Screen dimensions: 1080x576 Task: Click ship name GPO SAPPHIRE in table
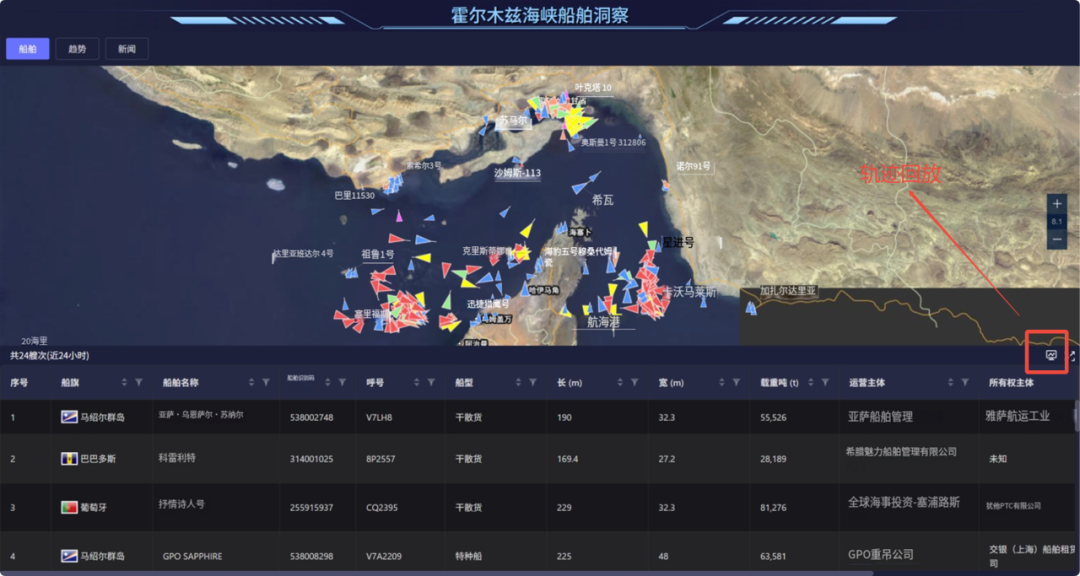[193, 556]
